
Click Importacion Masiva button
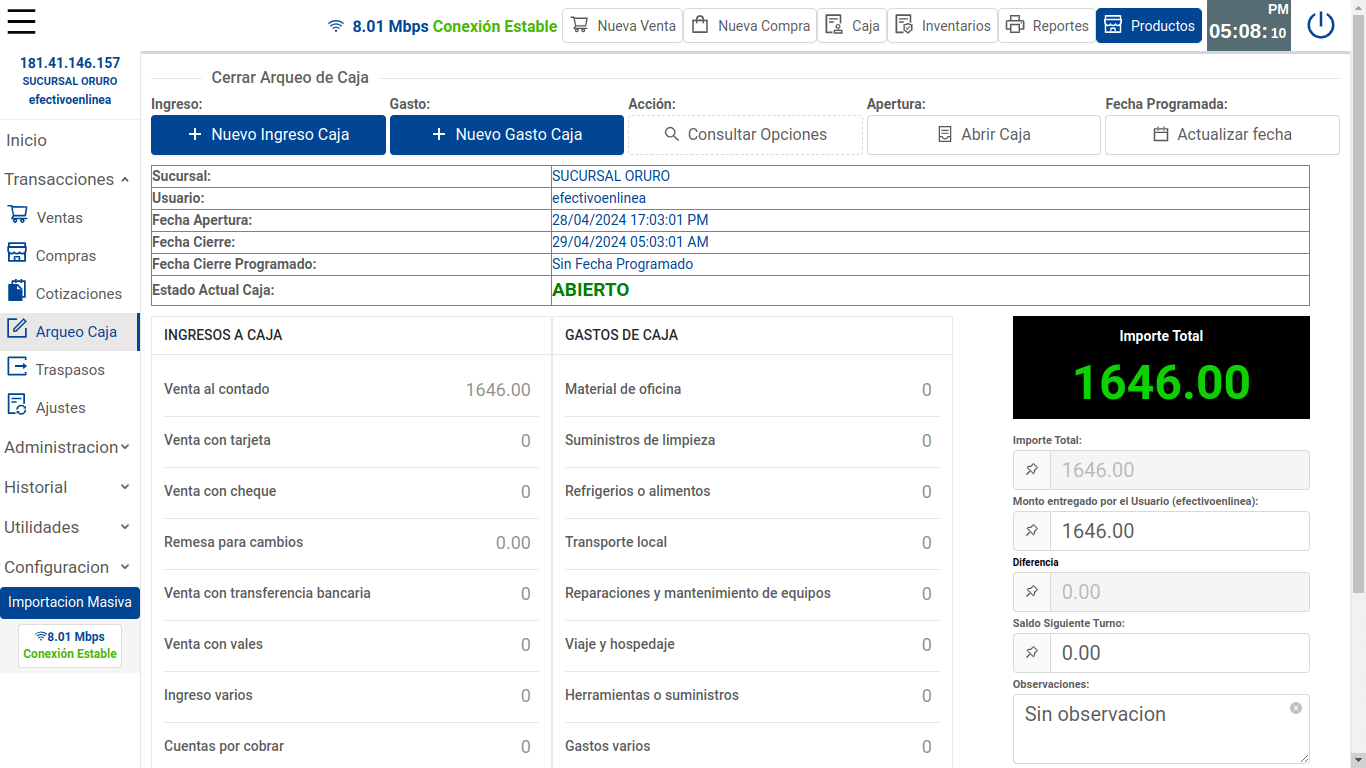pos(70,602)
